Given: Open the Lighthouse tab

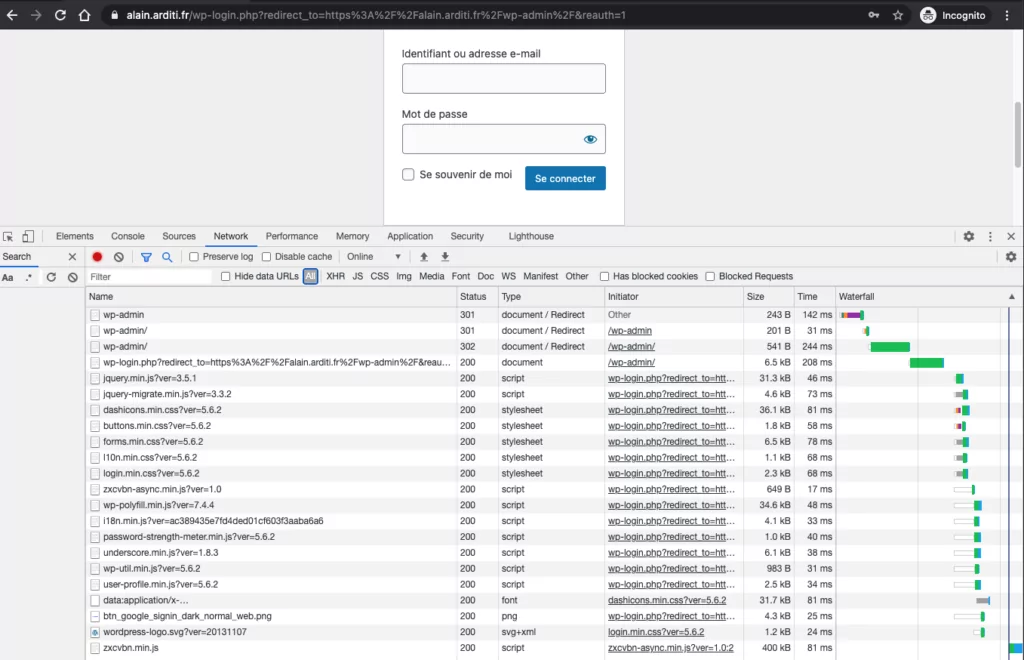Looking at the screenshot, I should pyautogui.click(x=530, y=237).
